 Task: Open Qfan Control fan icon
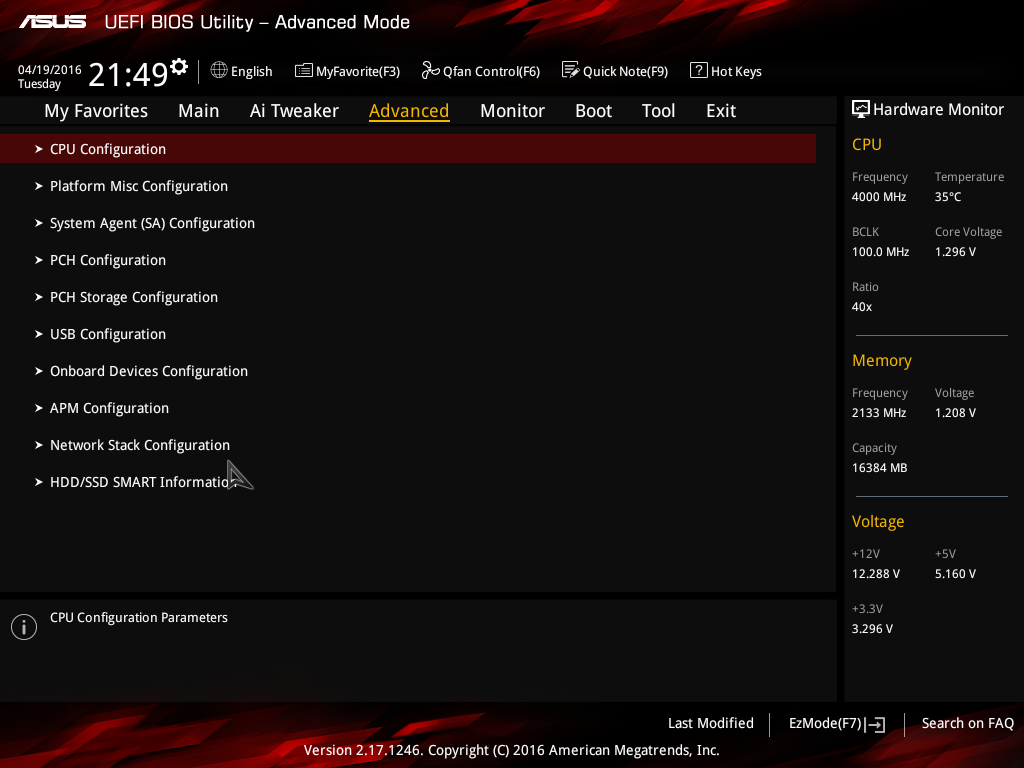coord(430,70)
